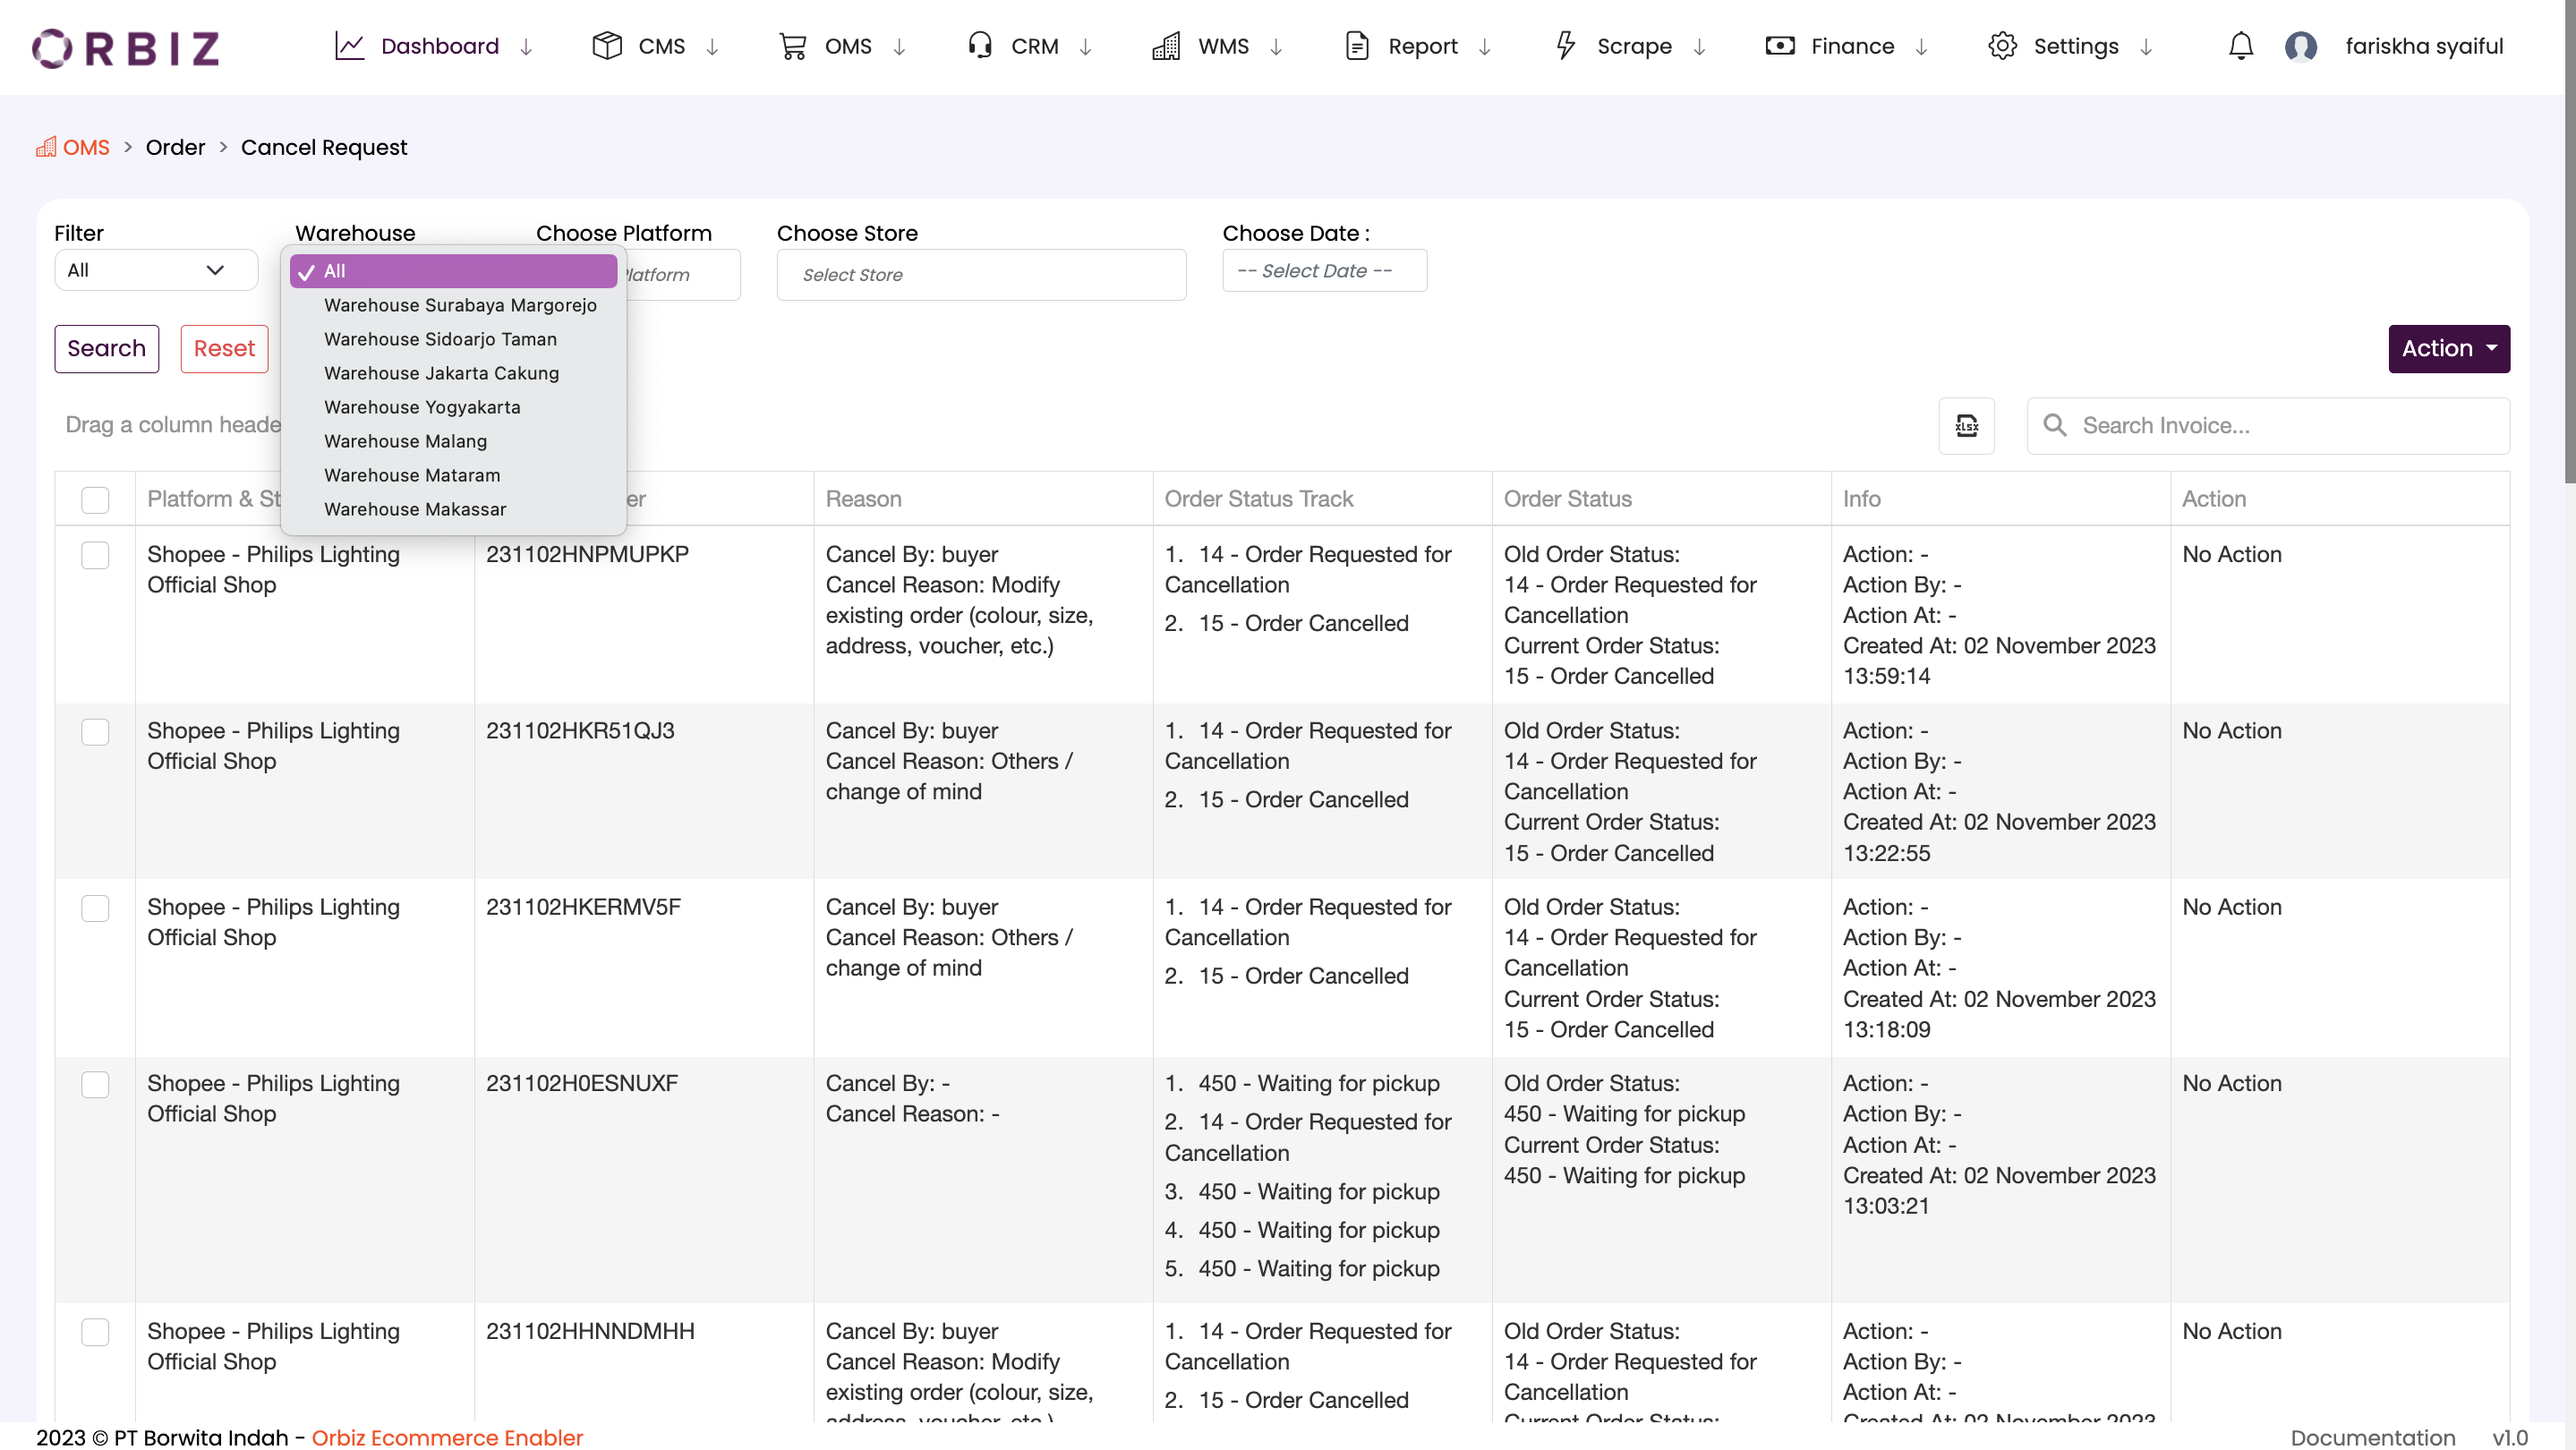Export table to XLSX file

click(x=1966, y=426)
